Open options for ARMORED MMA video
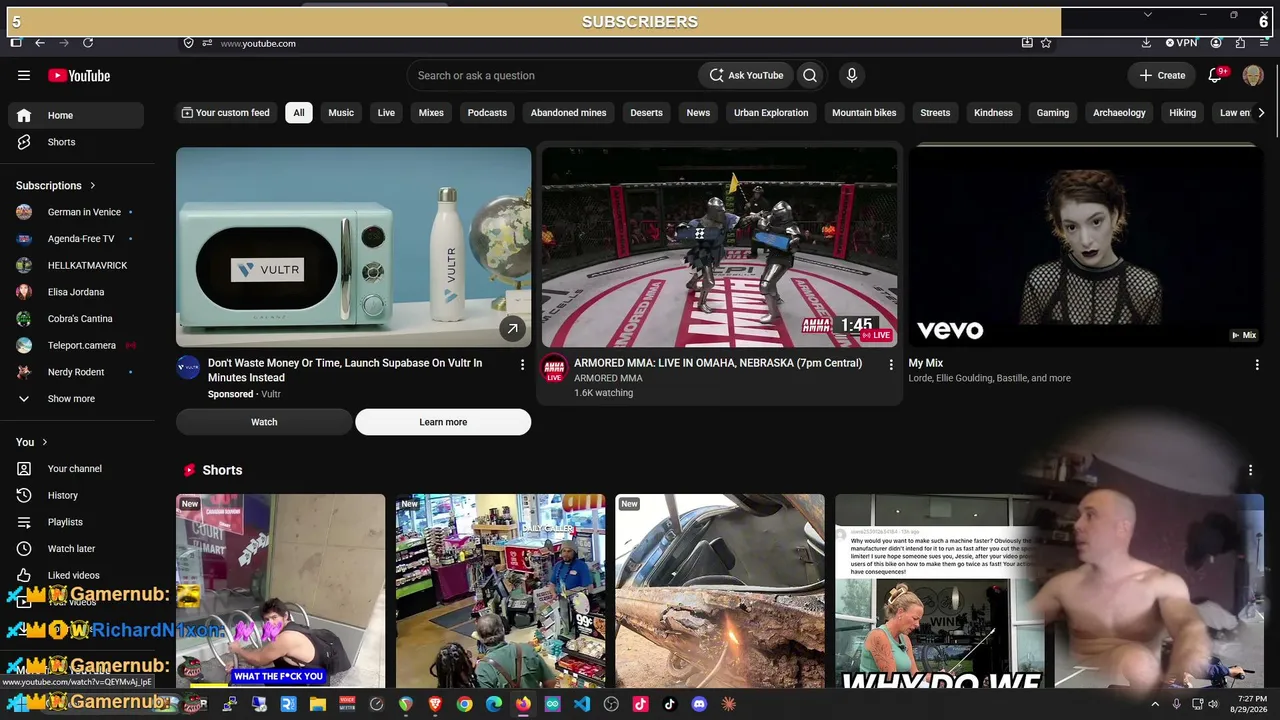This screenshot has height=720, width=1280. 891,365
